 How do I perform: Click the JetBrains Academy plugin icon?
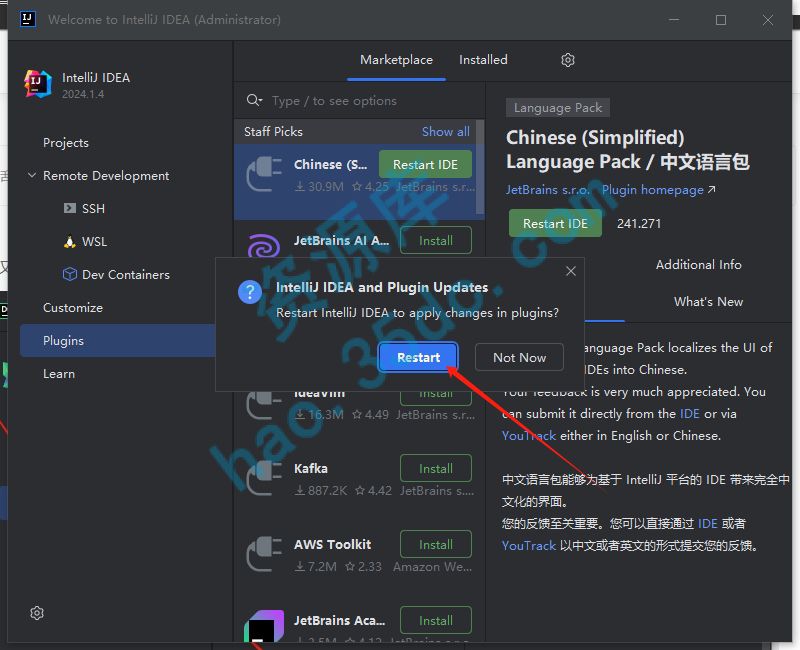[x=264, y=626]
